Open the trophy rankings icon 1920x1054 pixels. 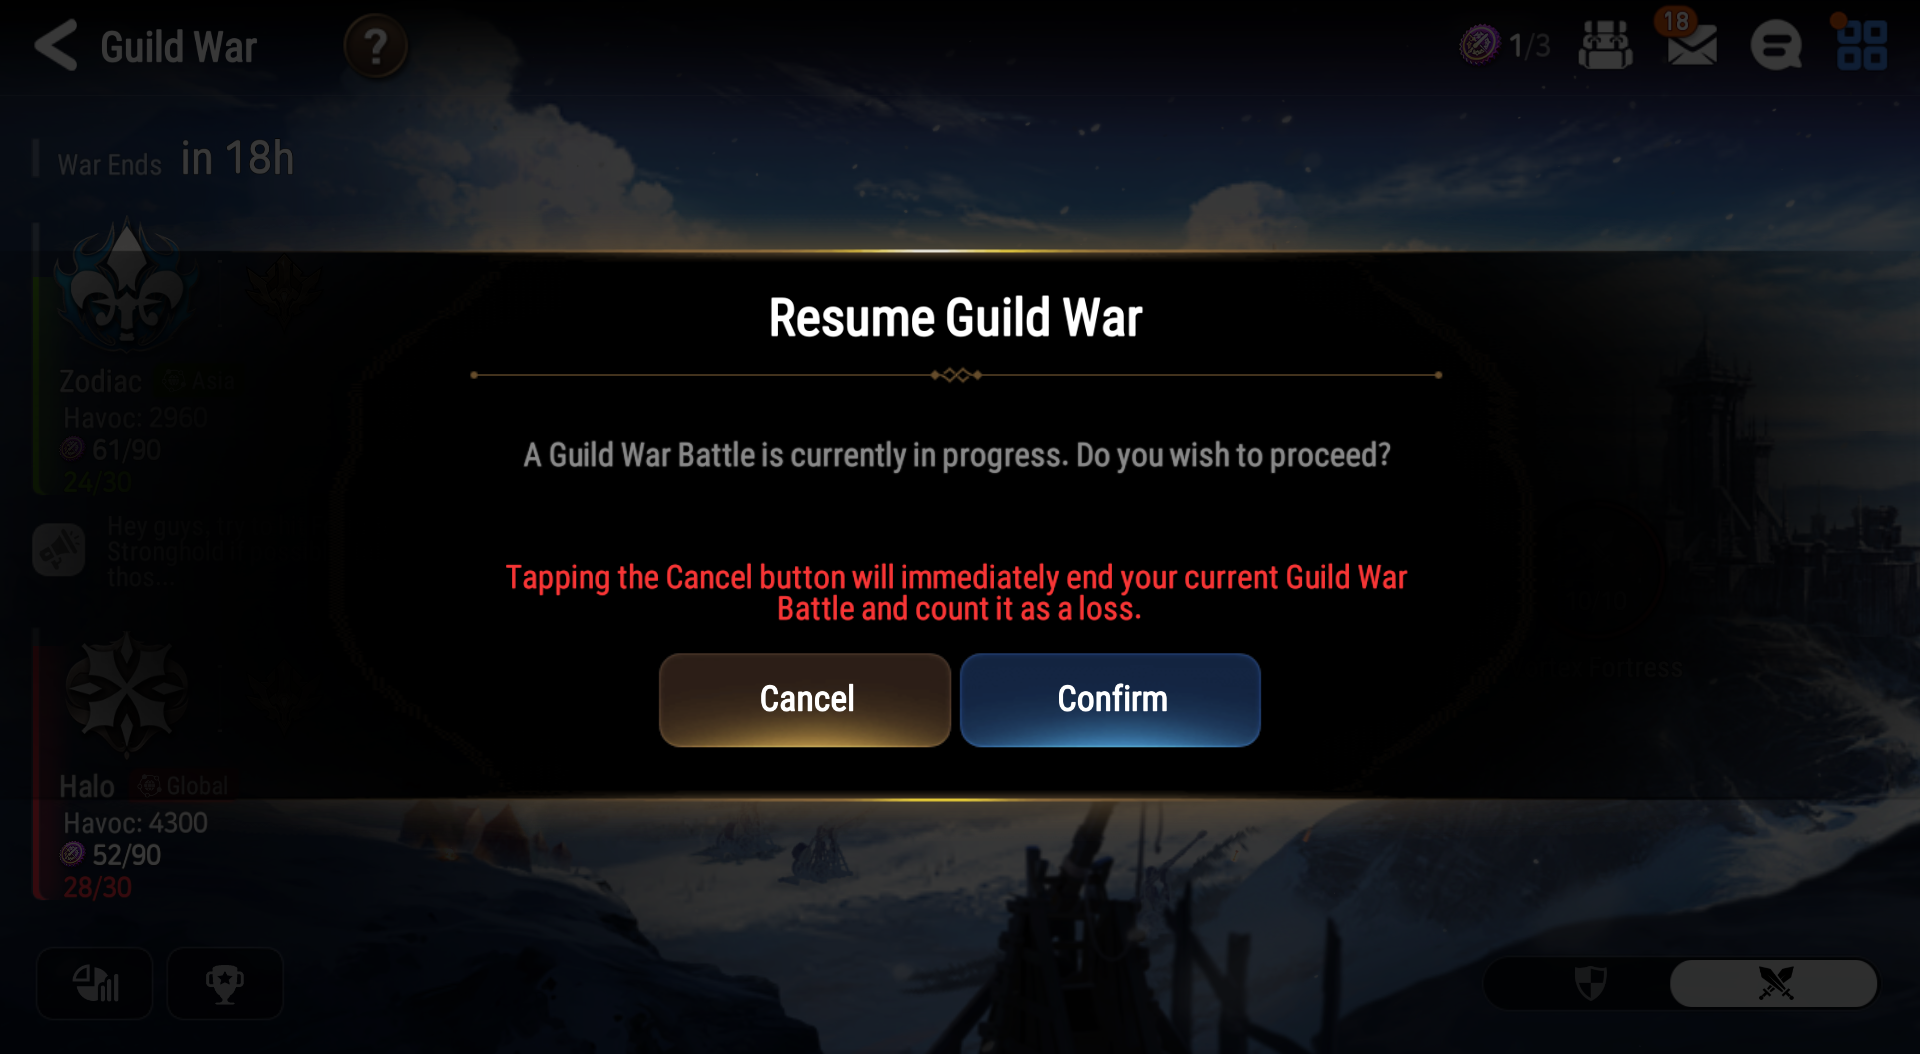coord(225,984)
